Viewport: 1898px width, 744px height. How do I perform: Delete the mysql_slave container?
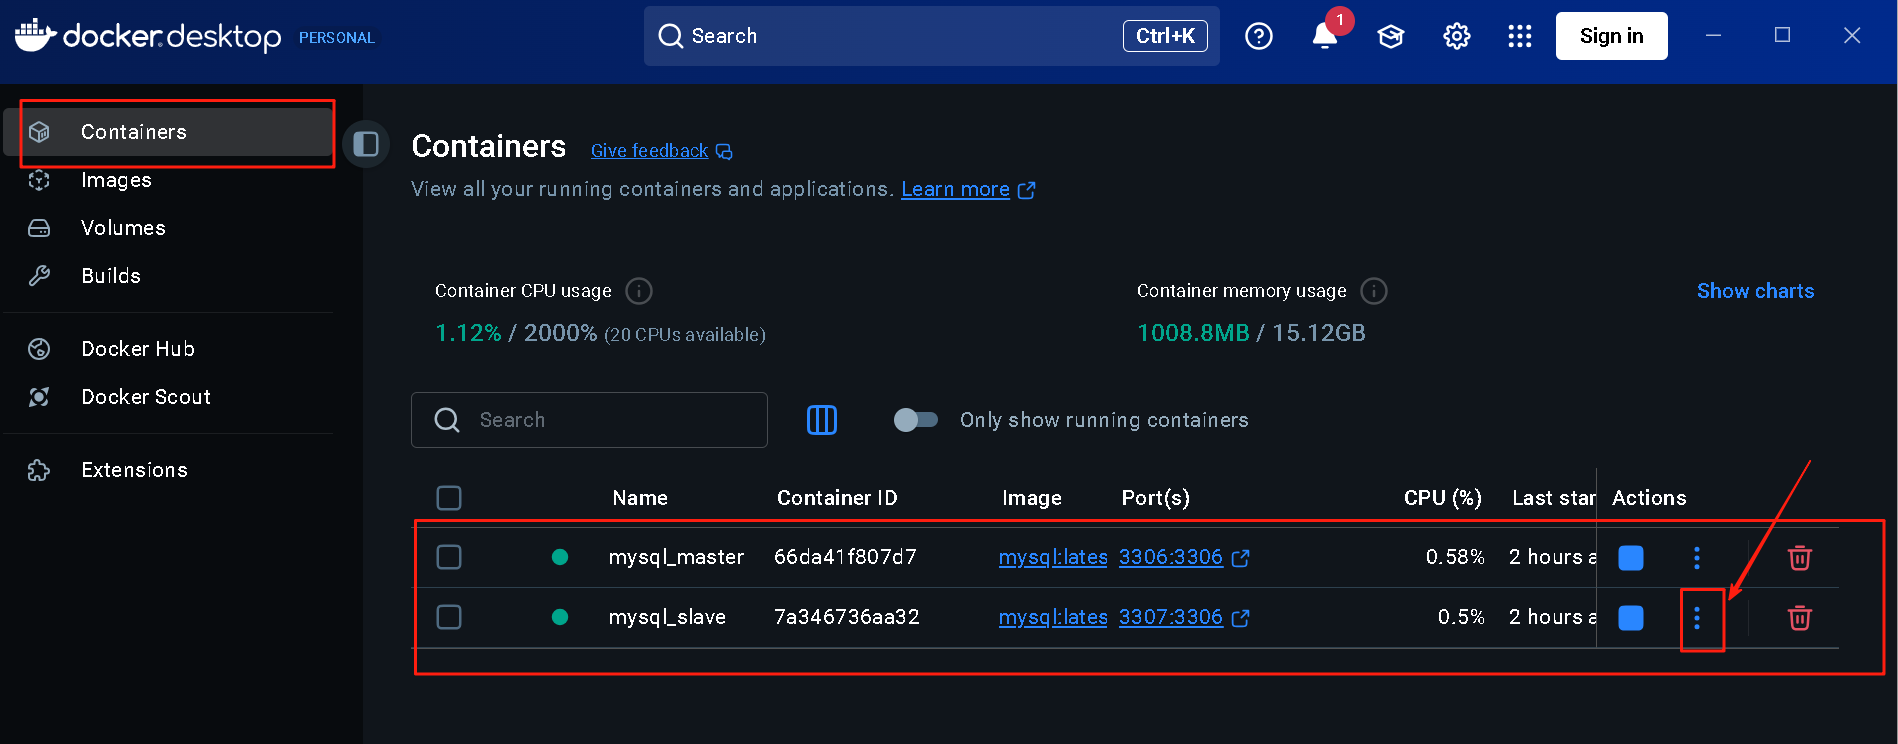pyautogui.click(x=1799, y=618)
